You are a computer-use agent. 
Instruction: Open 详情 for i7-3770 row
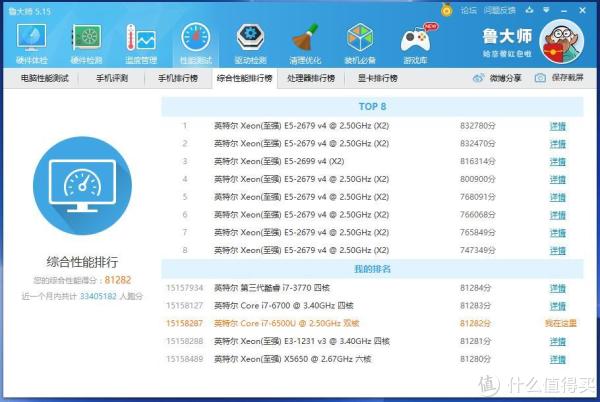point(558,288)
